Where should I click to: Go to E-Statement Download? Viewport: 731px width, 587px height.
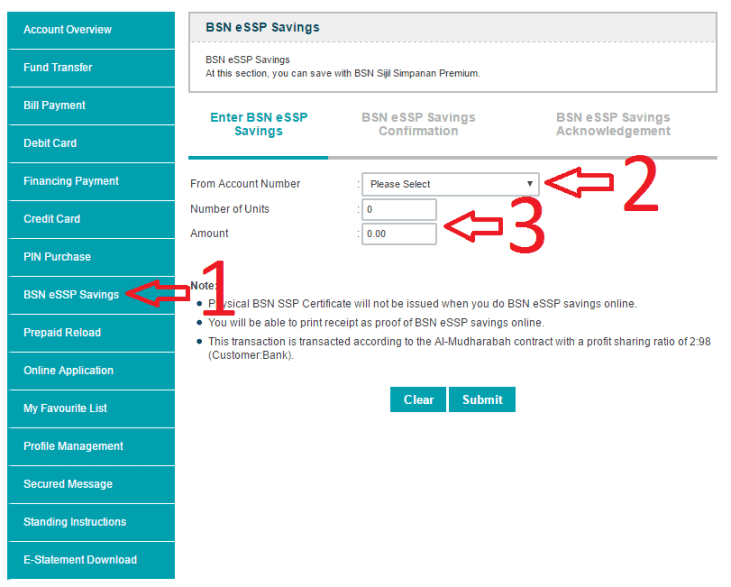pos(91,560)
